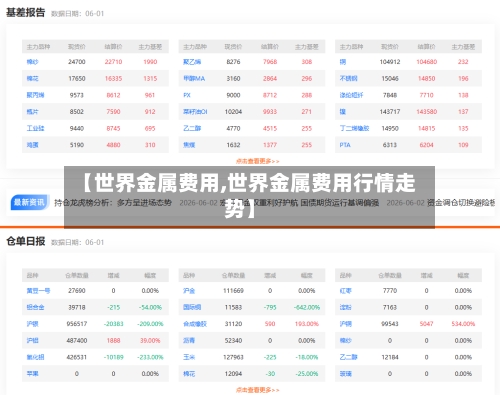Viewport: 500px width, 395px height.
Task: Open the 工业硅 product link
Action: [x=35, y=128]
